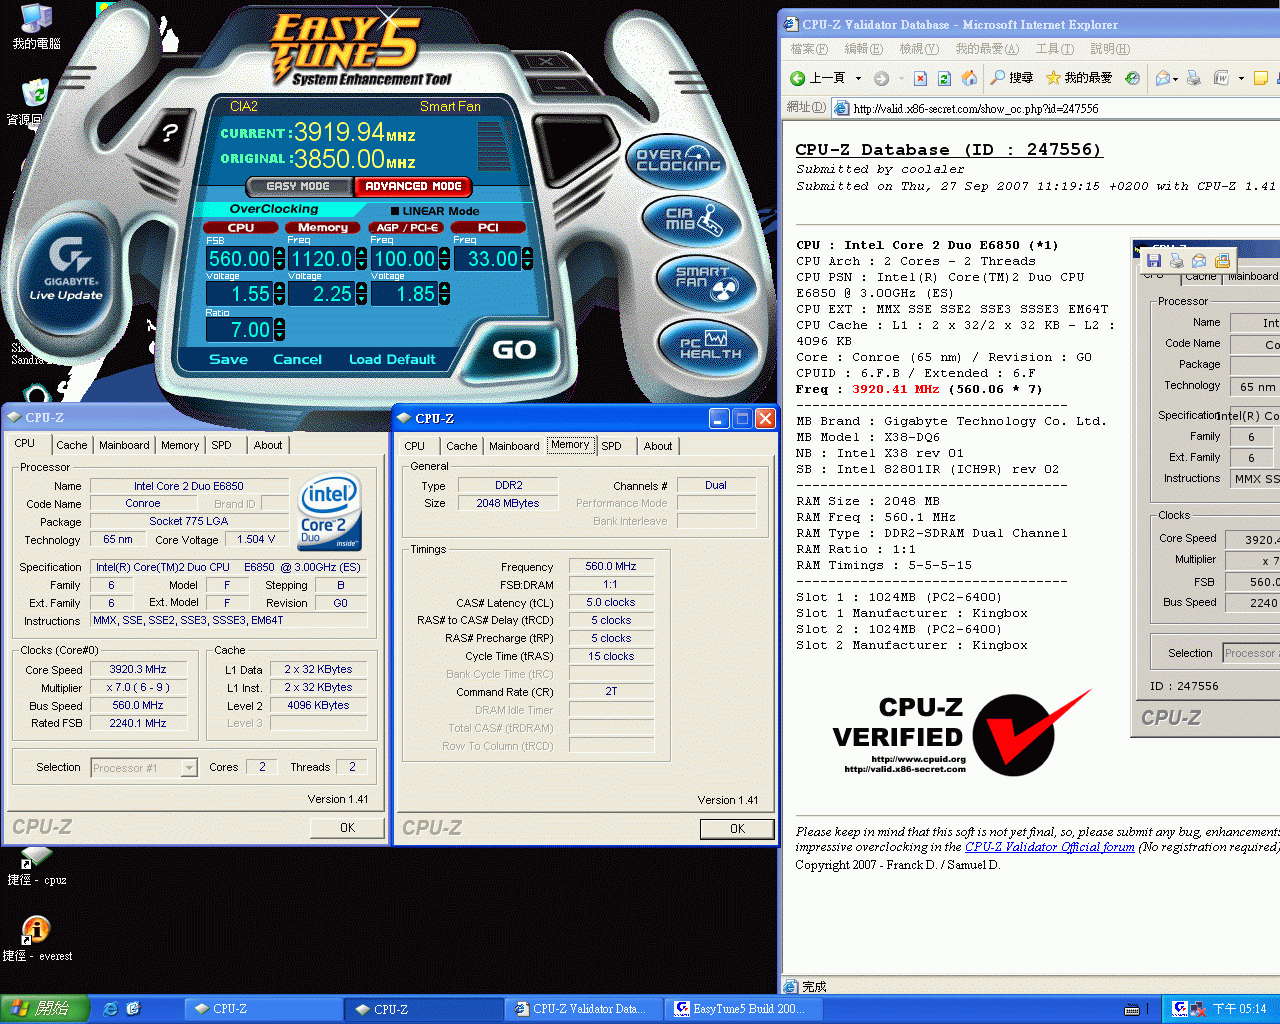1280x1024 pixels.
Task: Click OK in the Memory CPU-Z window
Action: [x=737, y=829]
